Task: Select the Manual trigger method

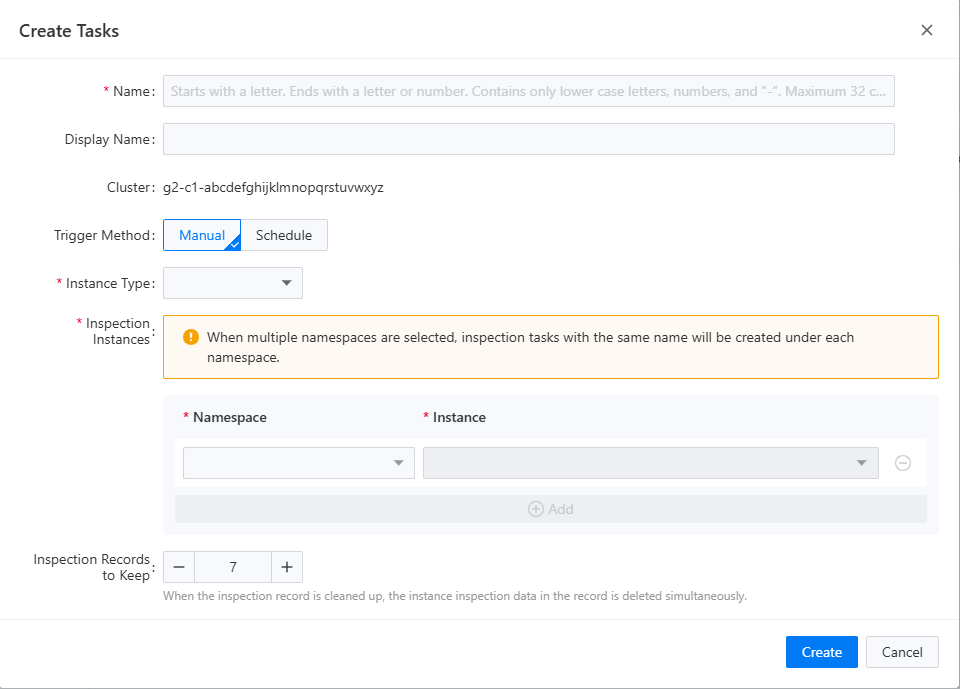Action: [x=201, y=235]
